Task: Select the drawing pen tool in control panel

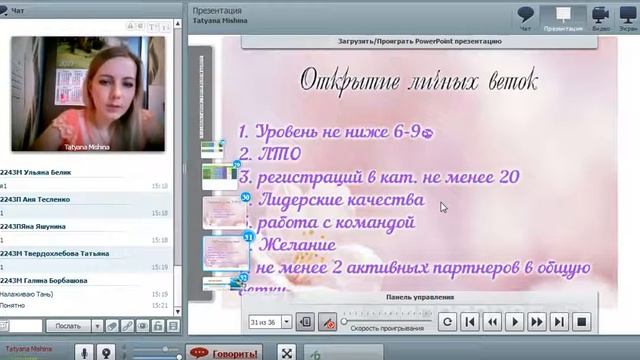Action: click(x=327, y=322)
